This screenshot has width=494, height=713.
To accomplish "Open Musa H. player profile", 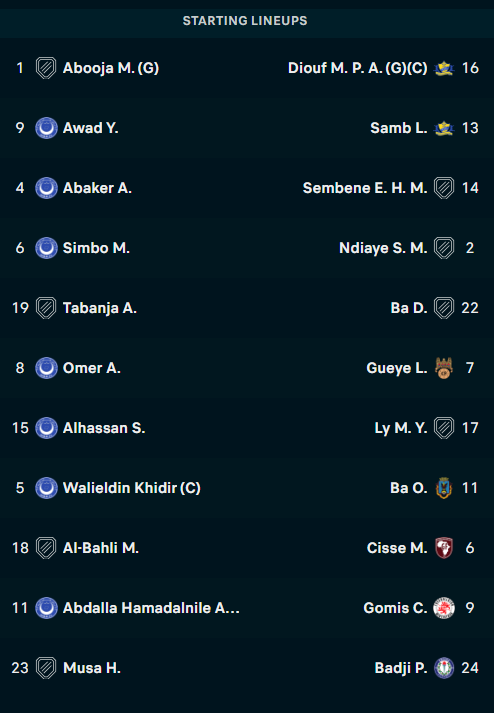I will 92,668.
